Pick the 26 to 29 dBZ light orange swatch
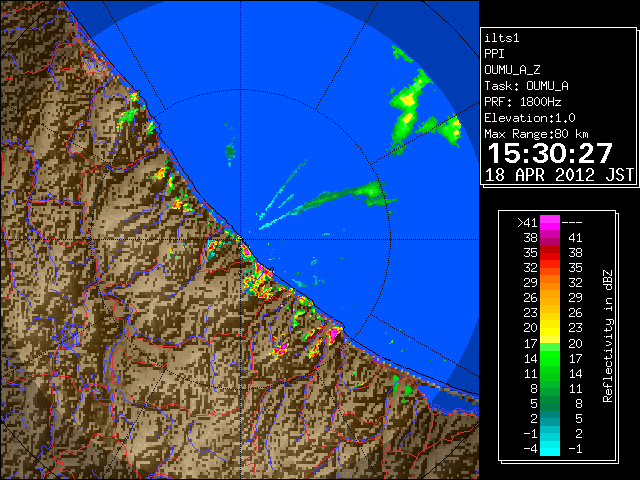The image size is (640, 480). 550,298
